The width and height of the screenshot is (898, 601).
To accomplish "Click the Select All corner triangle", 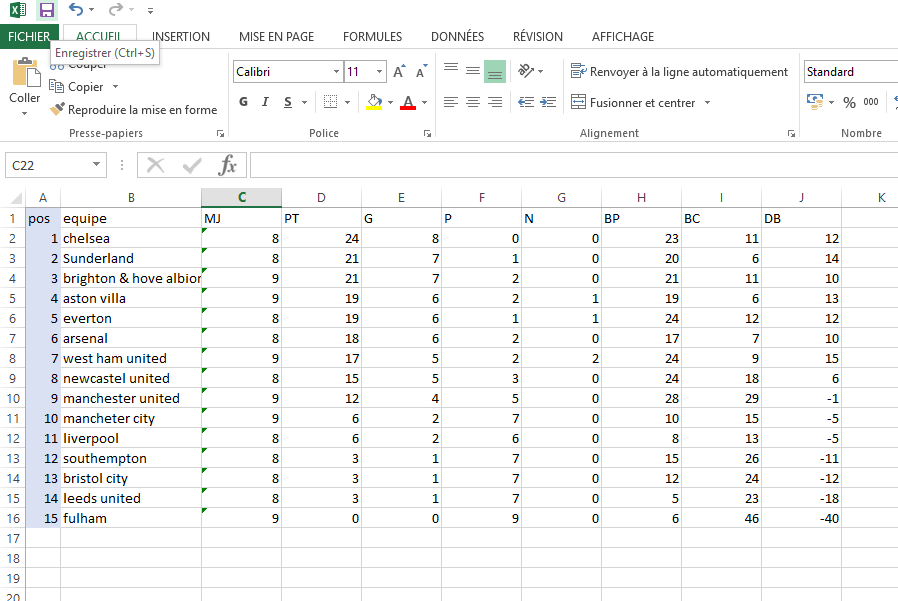I will point(16,198).
